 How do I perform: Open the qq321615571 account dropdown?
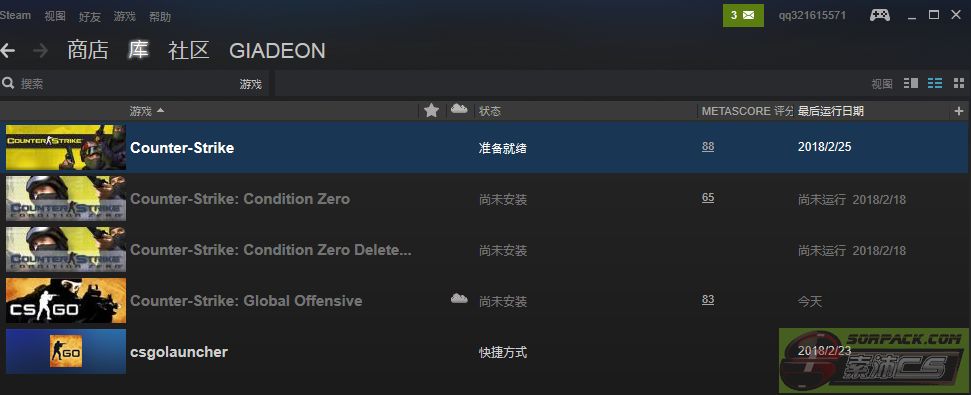click(x=812, y=15)
